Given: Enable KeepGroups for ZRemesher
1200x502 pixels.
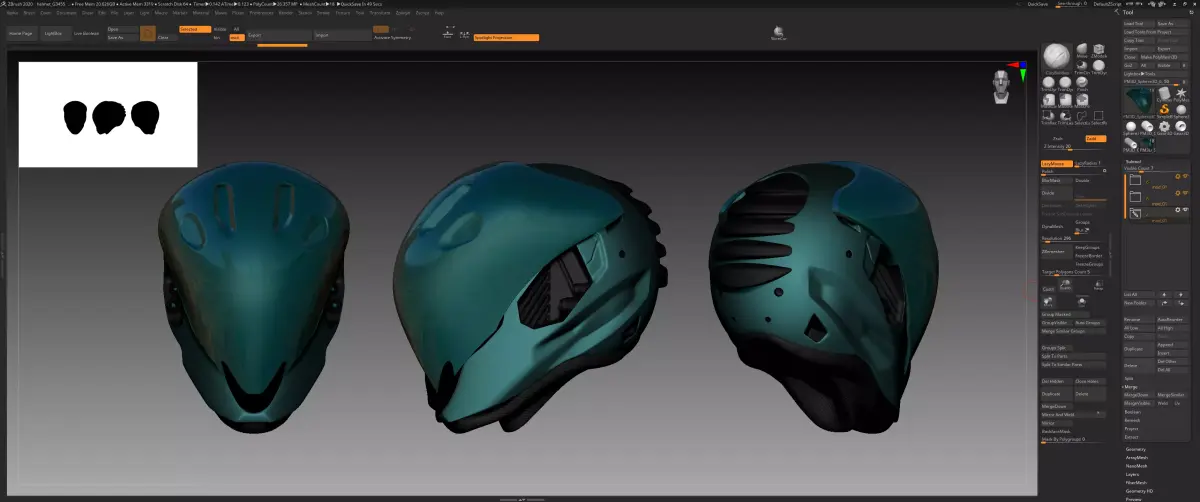Looking at the screenshot, I should point(1090,247).
